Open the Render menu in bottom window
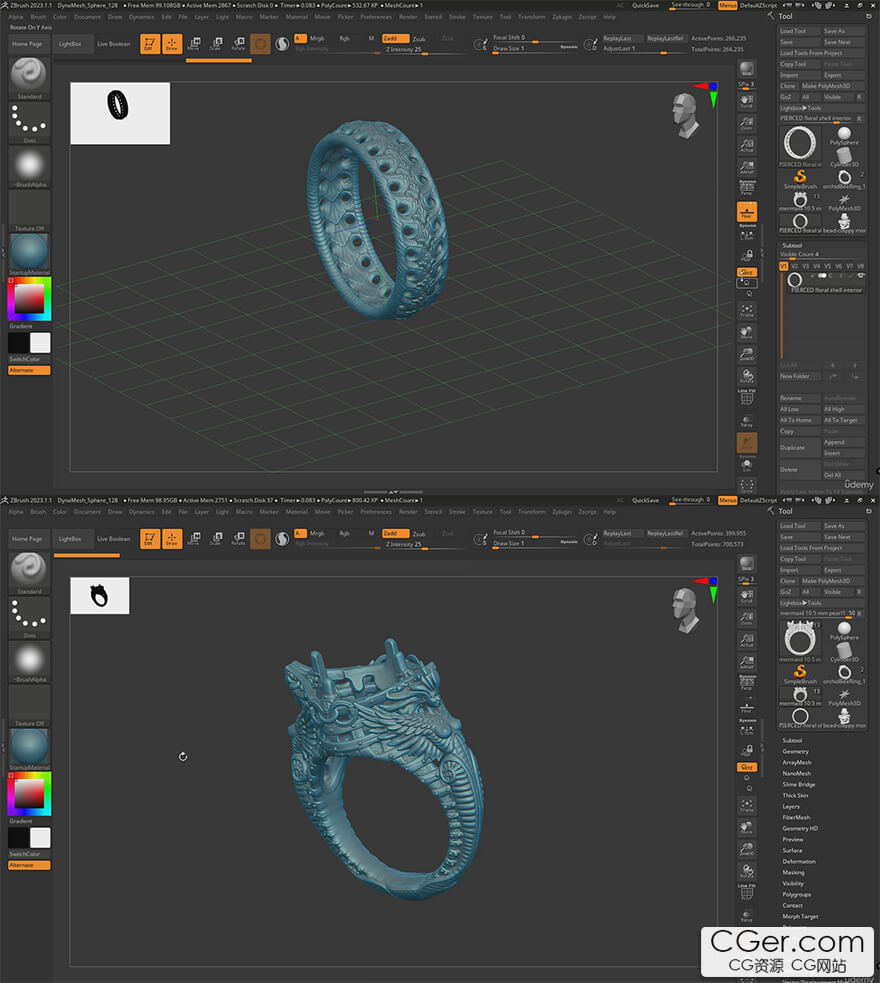 tap(408, 512)
